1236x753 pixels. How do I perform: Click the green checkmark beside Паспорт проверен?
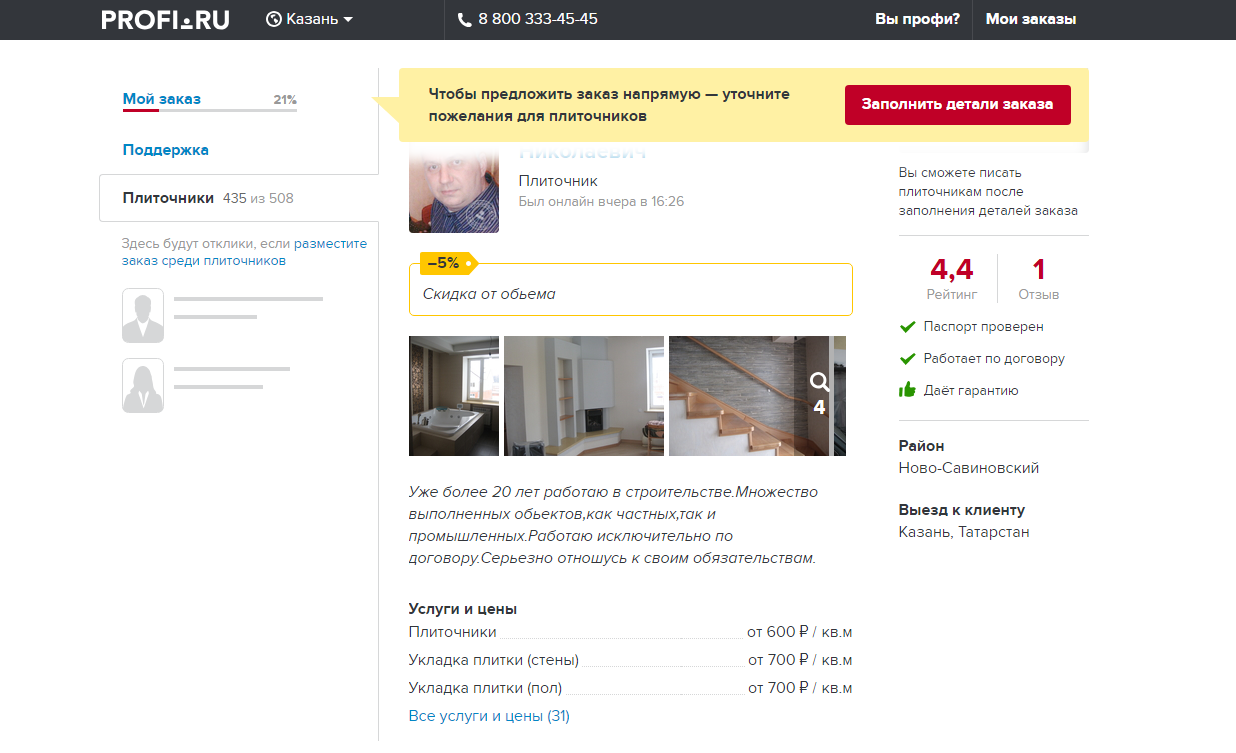[907, 326]
